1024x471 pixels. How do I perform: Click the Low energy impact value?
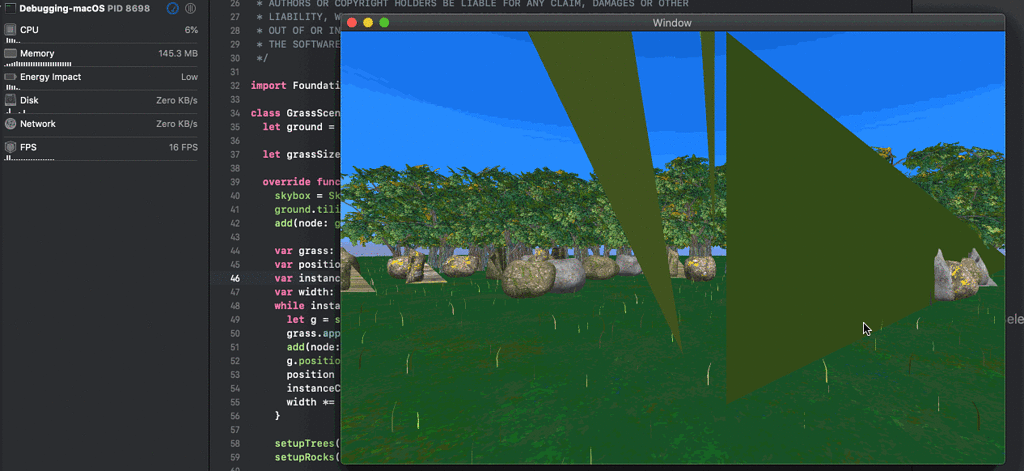(189, 77)
